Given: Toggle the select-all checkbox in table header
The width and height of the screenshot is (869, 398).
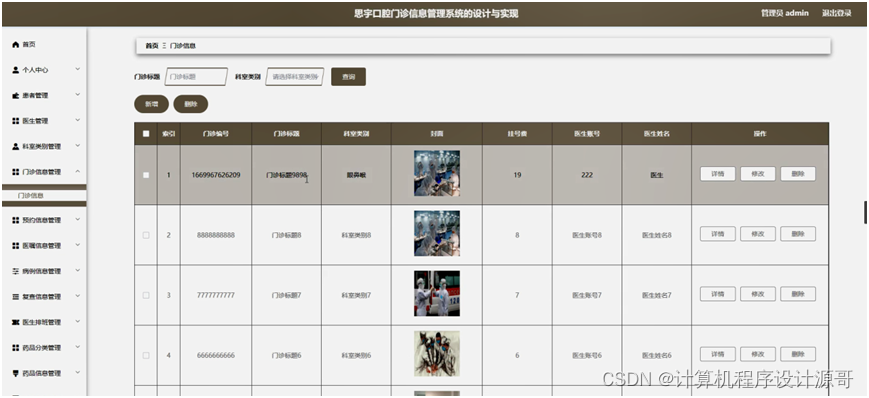Looking at the screenshot, I should (x=146, y=134).
